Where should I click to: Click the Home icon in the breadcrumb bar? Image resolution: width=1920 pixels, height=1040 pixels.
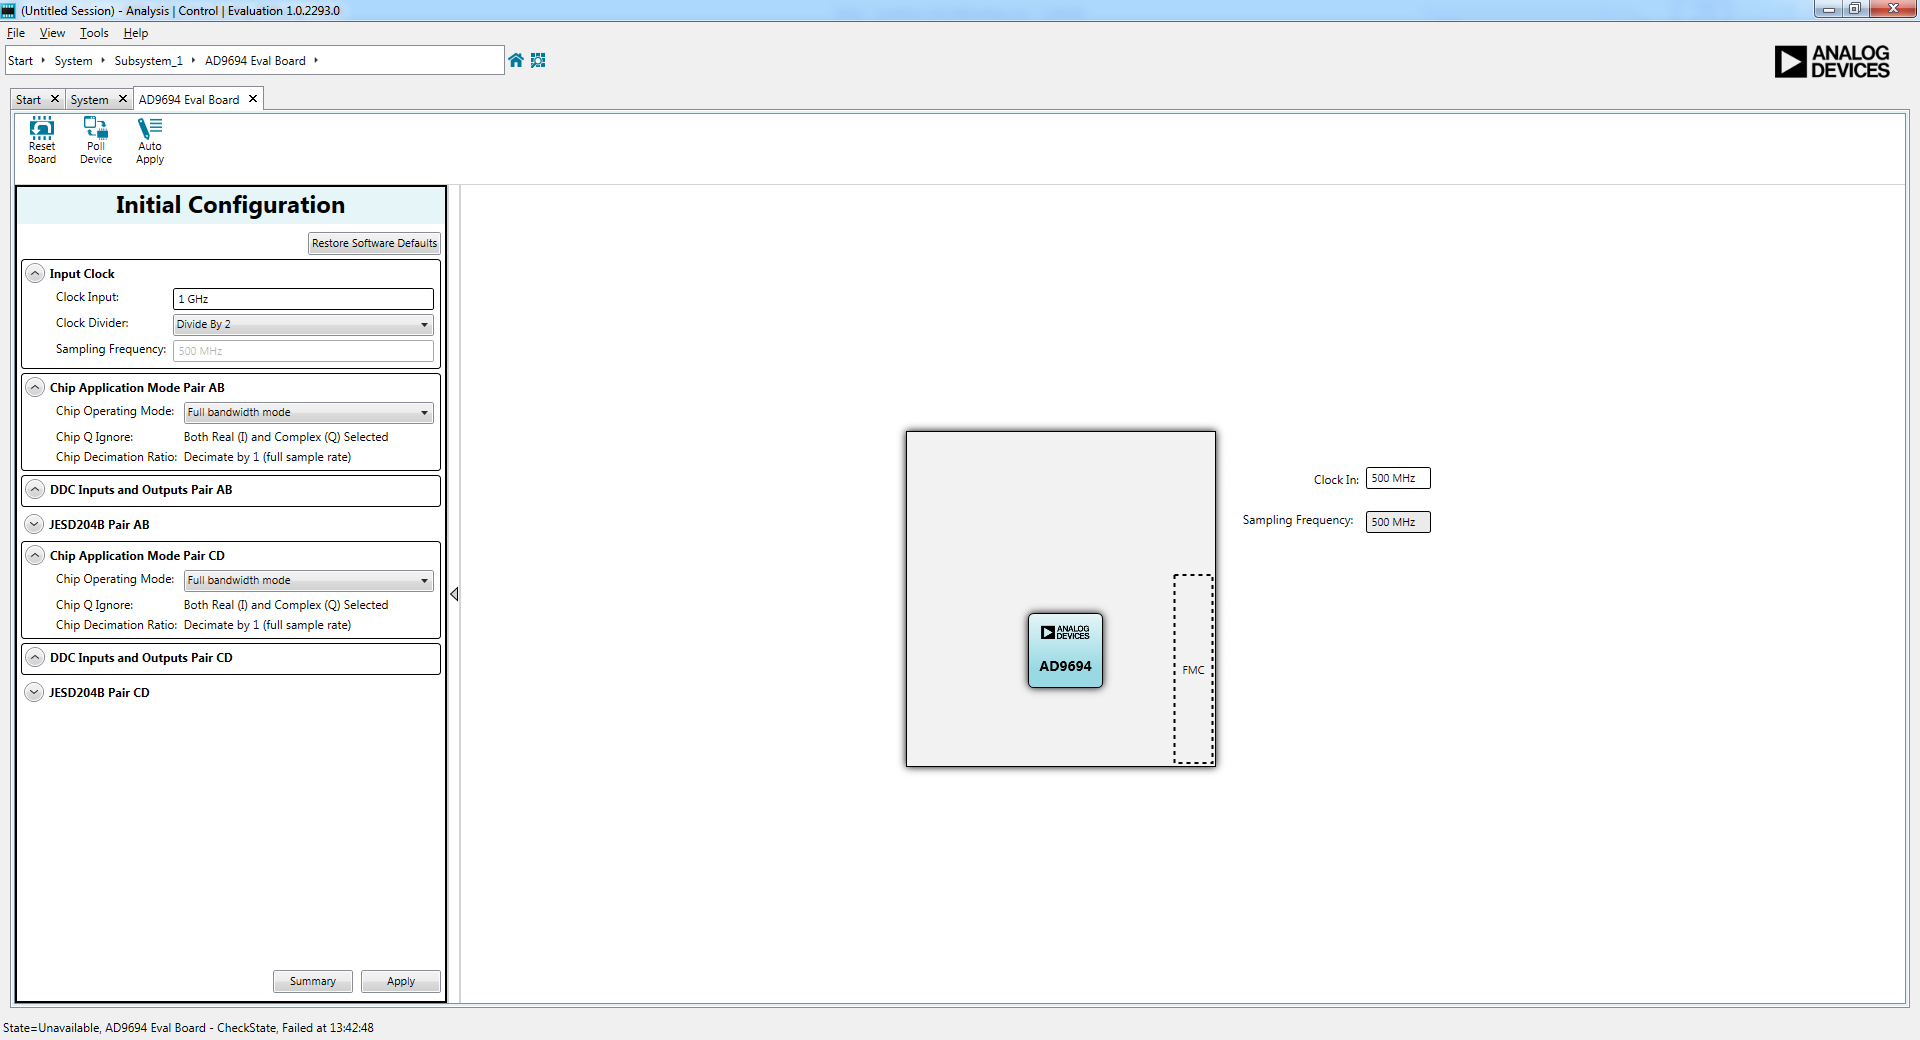pyautogui.click(x=516, y=60)
